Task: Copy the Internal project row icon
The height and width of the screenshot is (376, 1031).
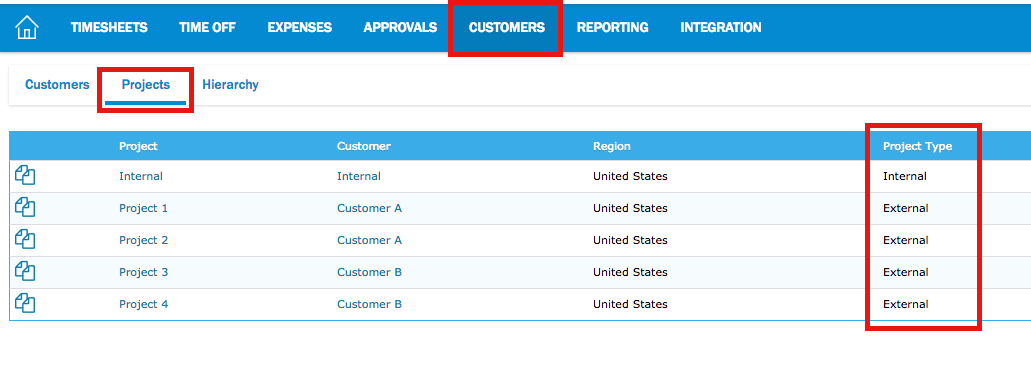Action: pyautogui.click(x=24, y=176)
